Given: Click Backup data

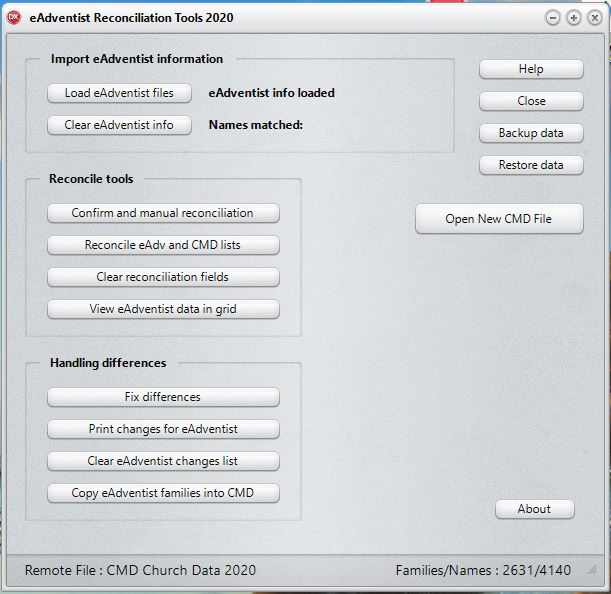Looking at the screenshot, I should (x=531, y=133).
